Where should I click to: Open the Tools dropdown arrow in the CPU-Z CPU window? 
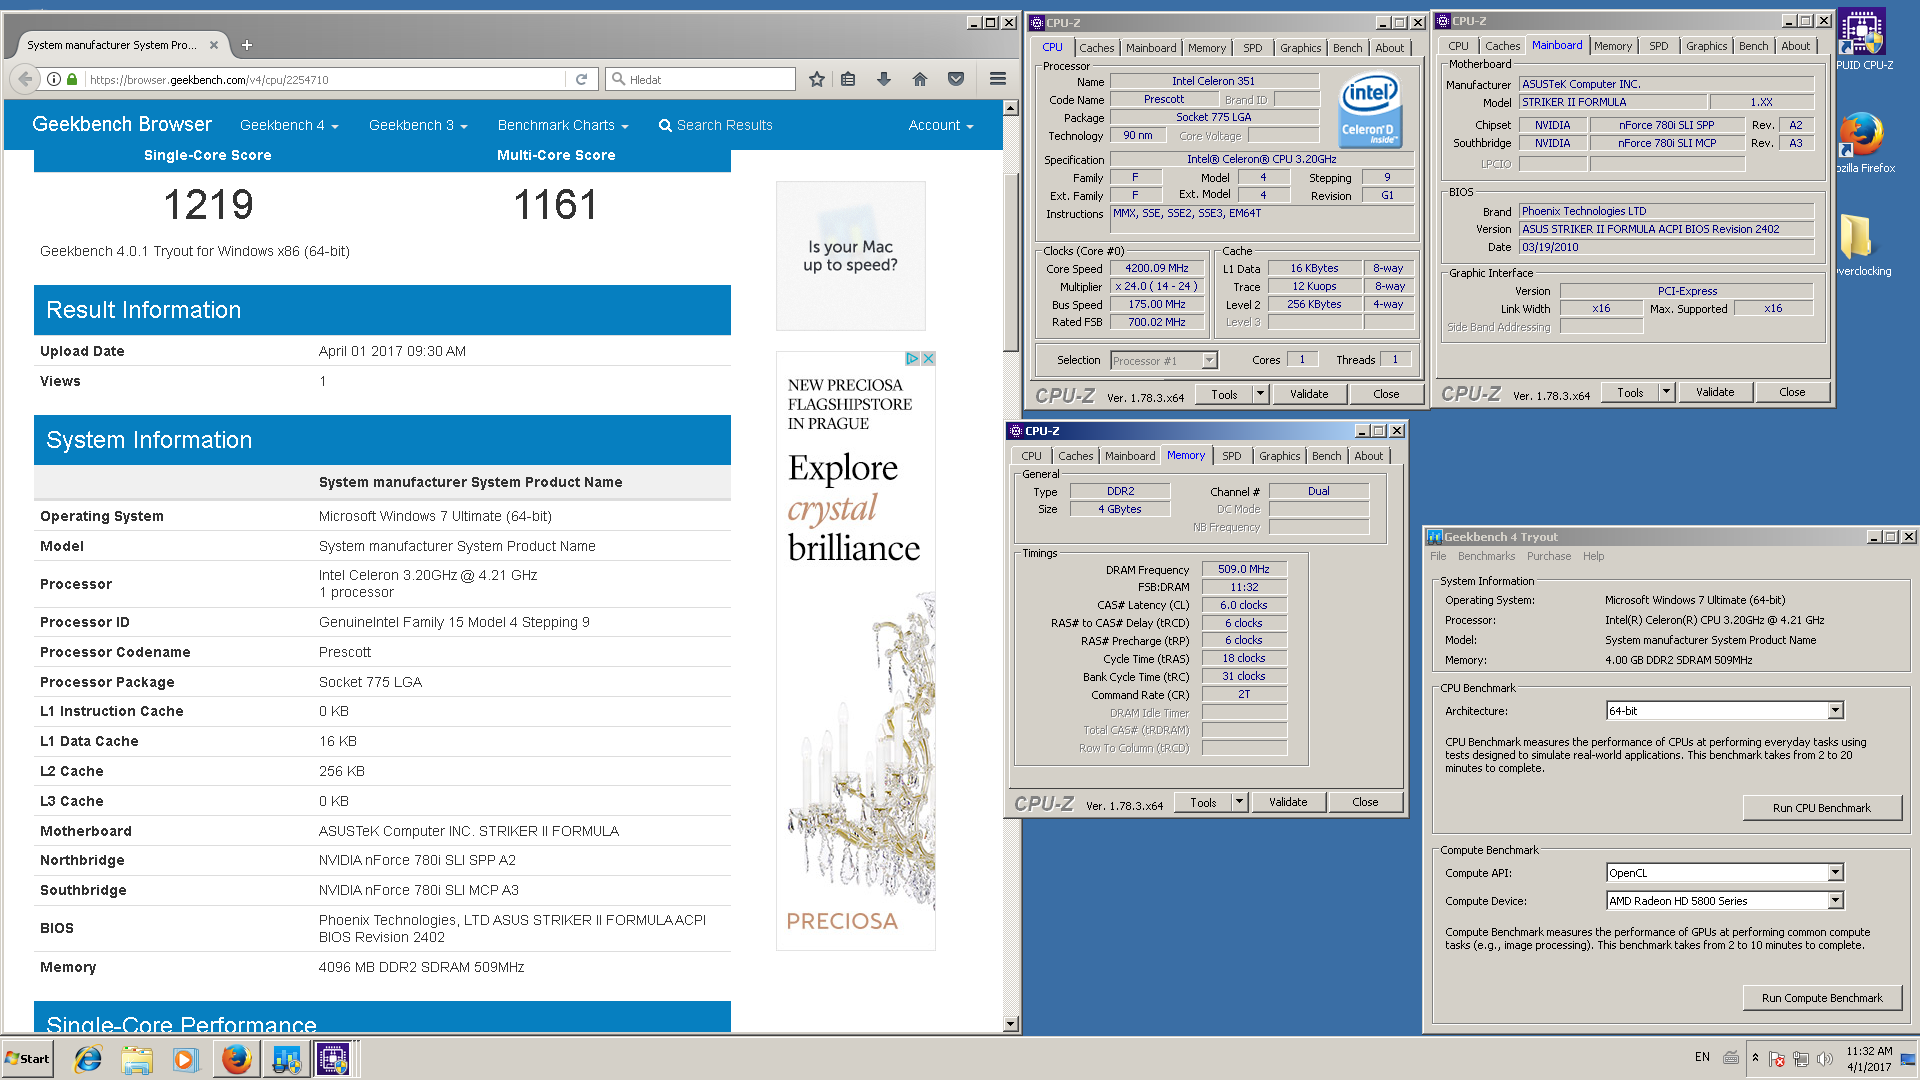point(1261,394)
